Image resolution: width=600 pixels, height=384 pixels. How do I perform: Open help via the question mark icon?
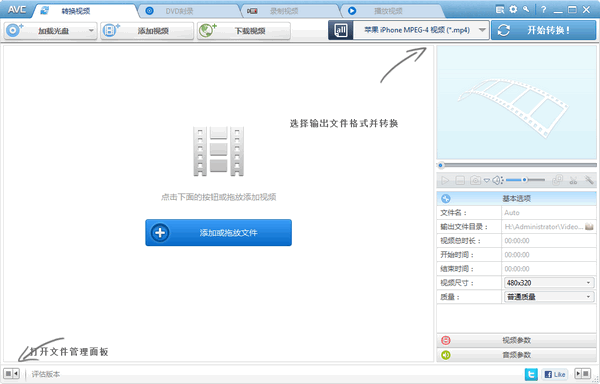coord(543,10)
